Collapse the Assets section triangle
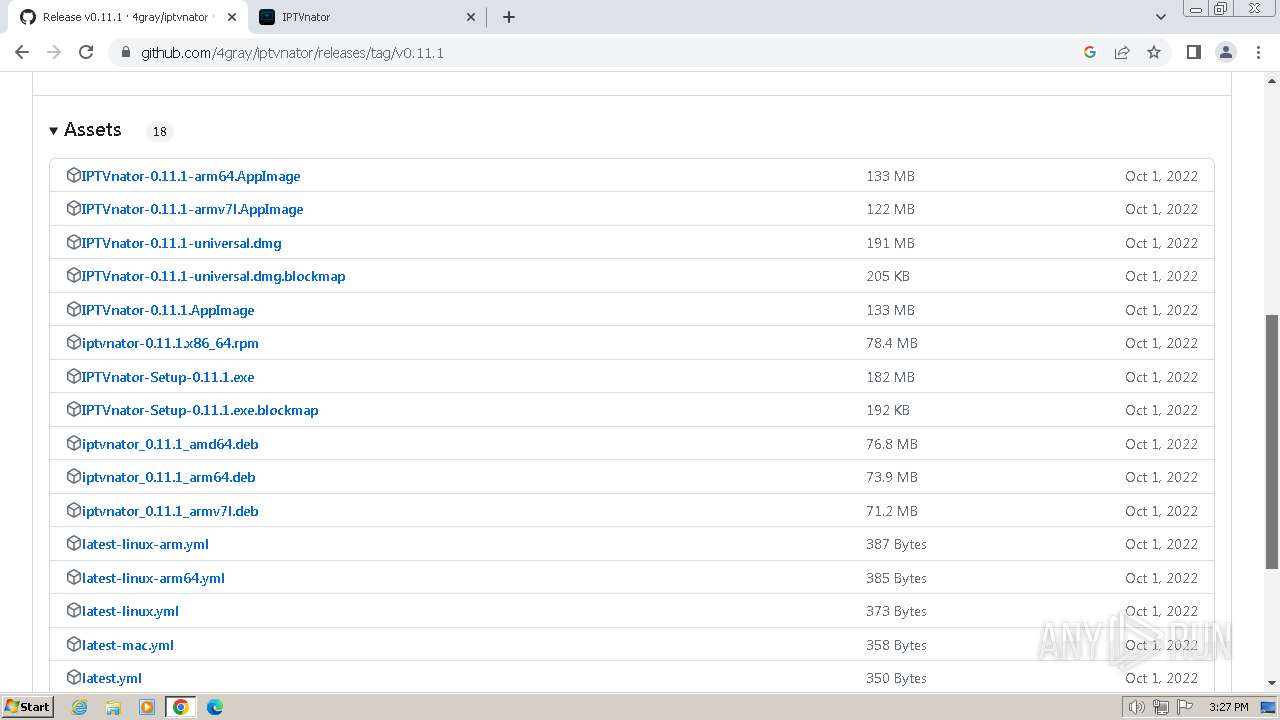The height and width of the screenshot is (720, 1280). (x=54, y=131)
